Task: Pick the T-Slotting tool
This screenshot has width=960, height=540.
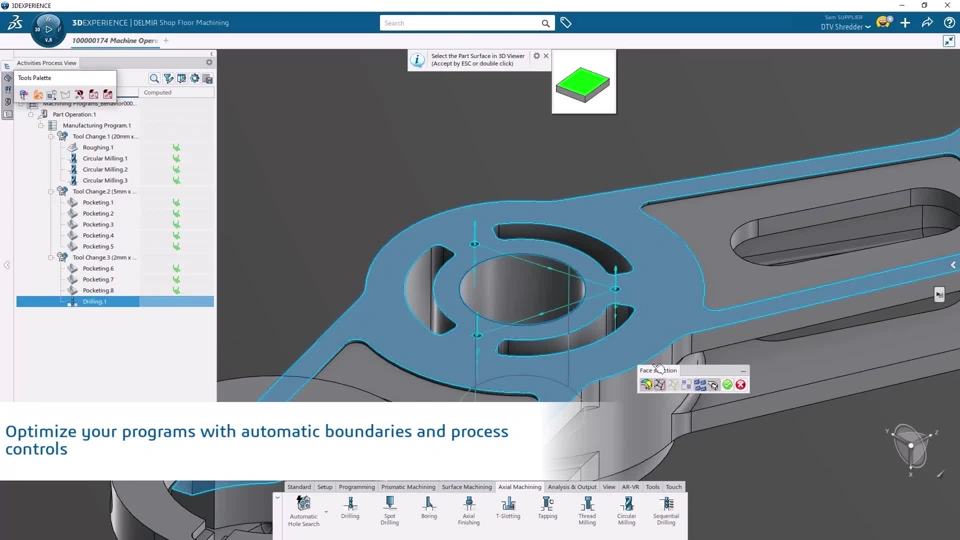Action: (508, 508)
